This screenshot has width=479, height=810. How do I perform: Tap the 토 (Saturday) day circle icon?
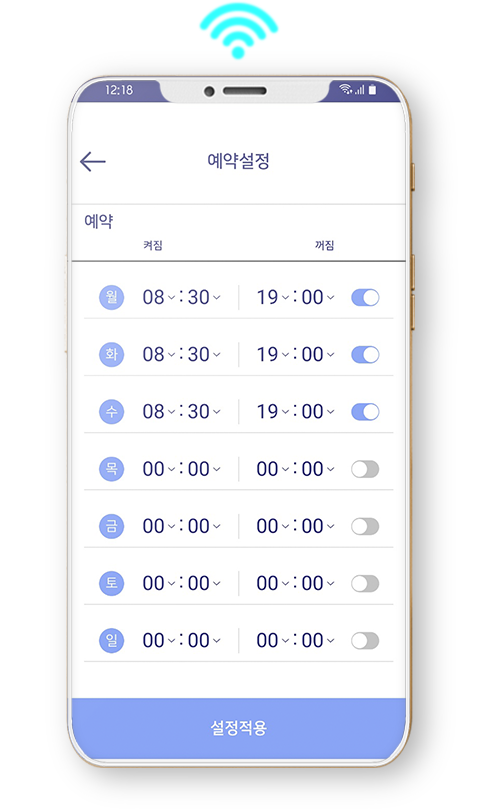112,584
